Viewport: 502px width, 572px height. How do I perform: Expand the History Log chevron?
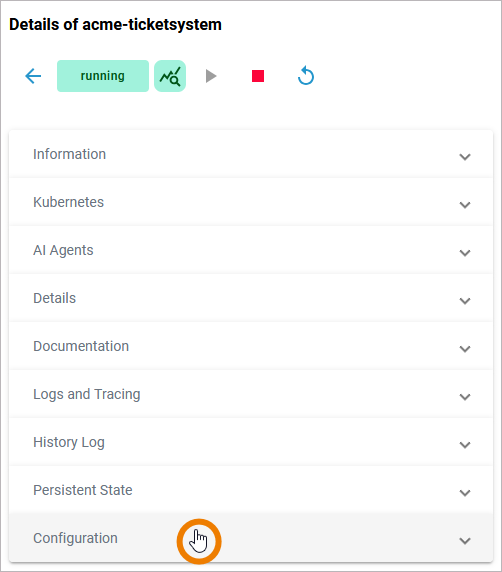point(465,445)
